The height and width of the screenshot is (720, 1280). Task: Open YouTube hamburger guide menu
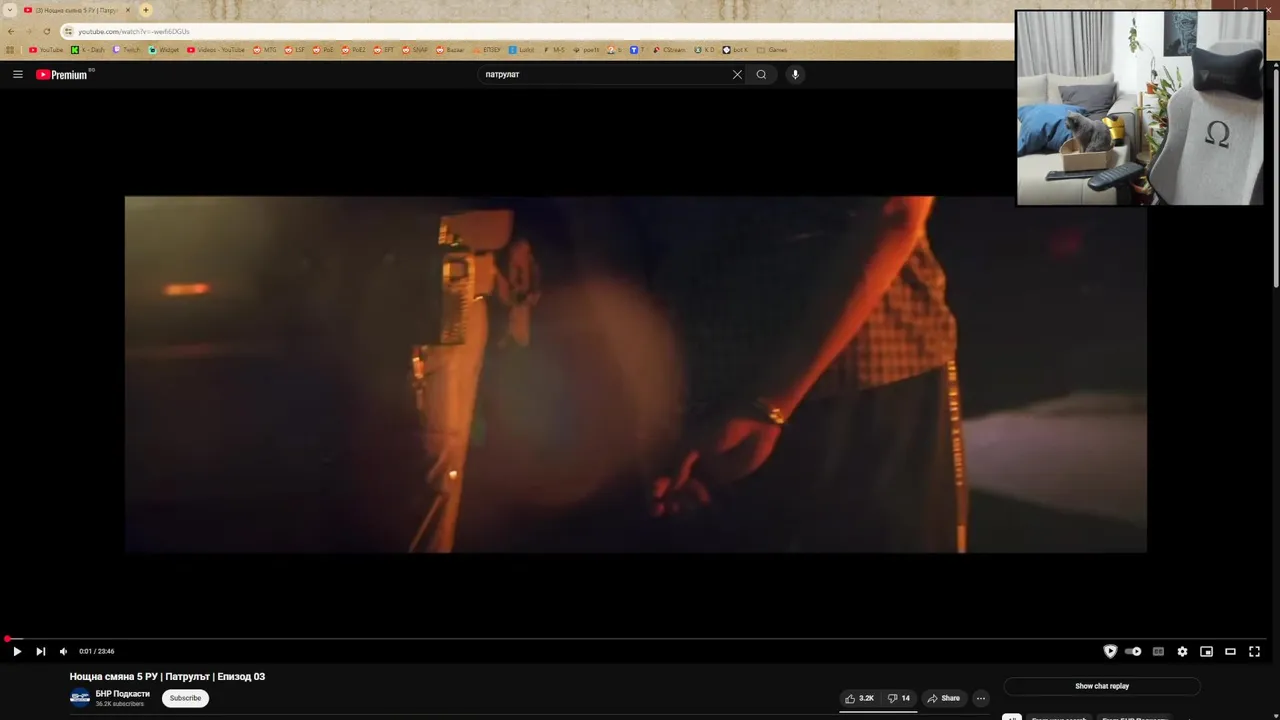pyautogui.click(x=17, y=74)
